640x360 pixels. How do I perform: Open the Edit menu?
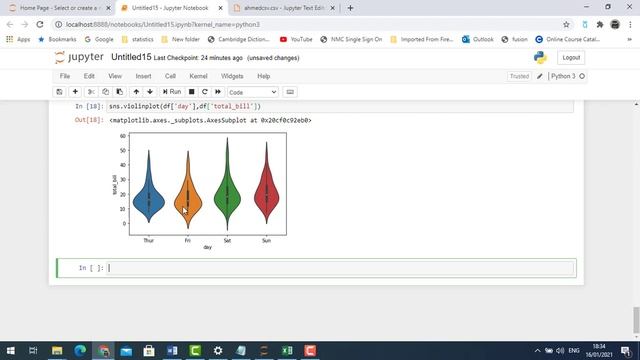[89, 76]
